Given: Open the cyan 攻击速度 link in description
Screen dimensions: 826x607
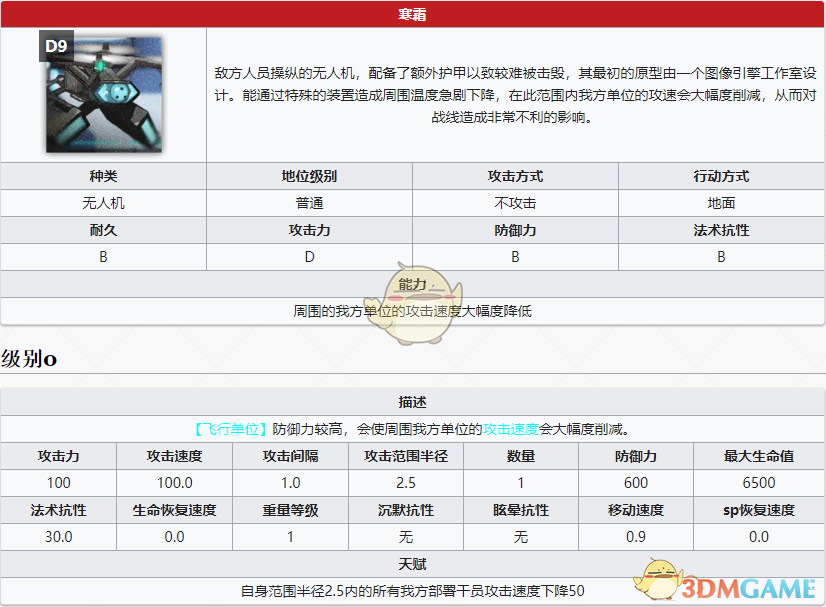Looking at the screenshot, I should coord(510,429).
